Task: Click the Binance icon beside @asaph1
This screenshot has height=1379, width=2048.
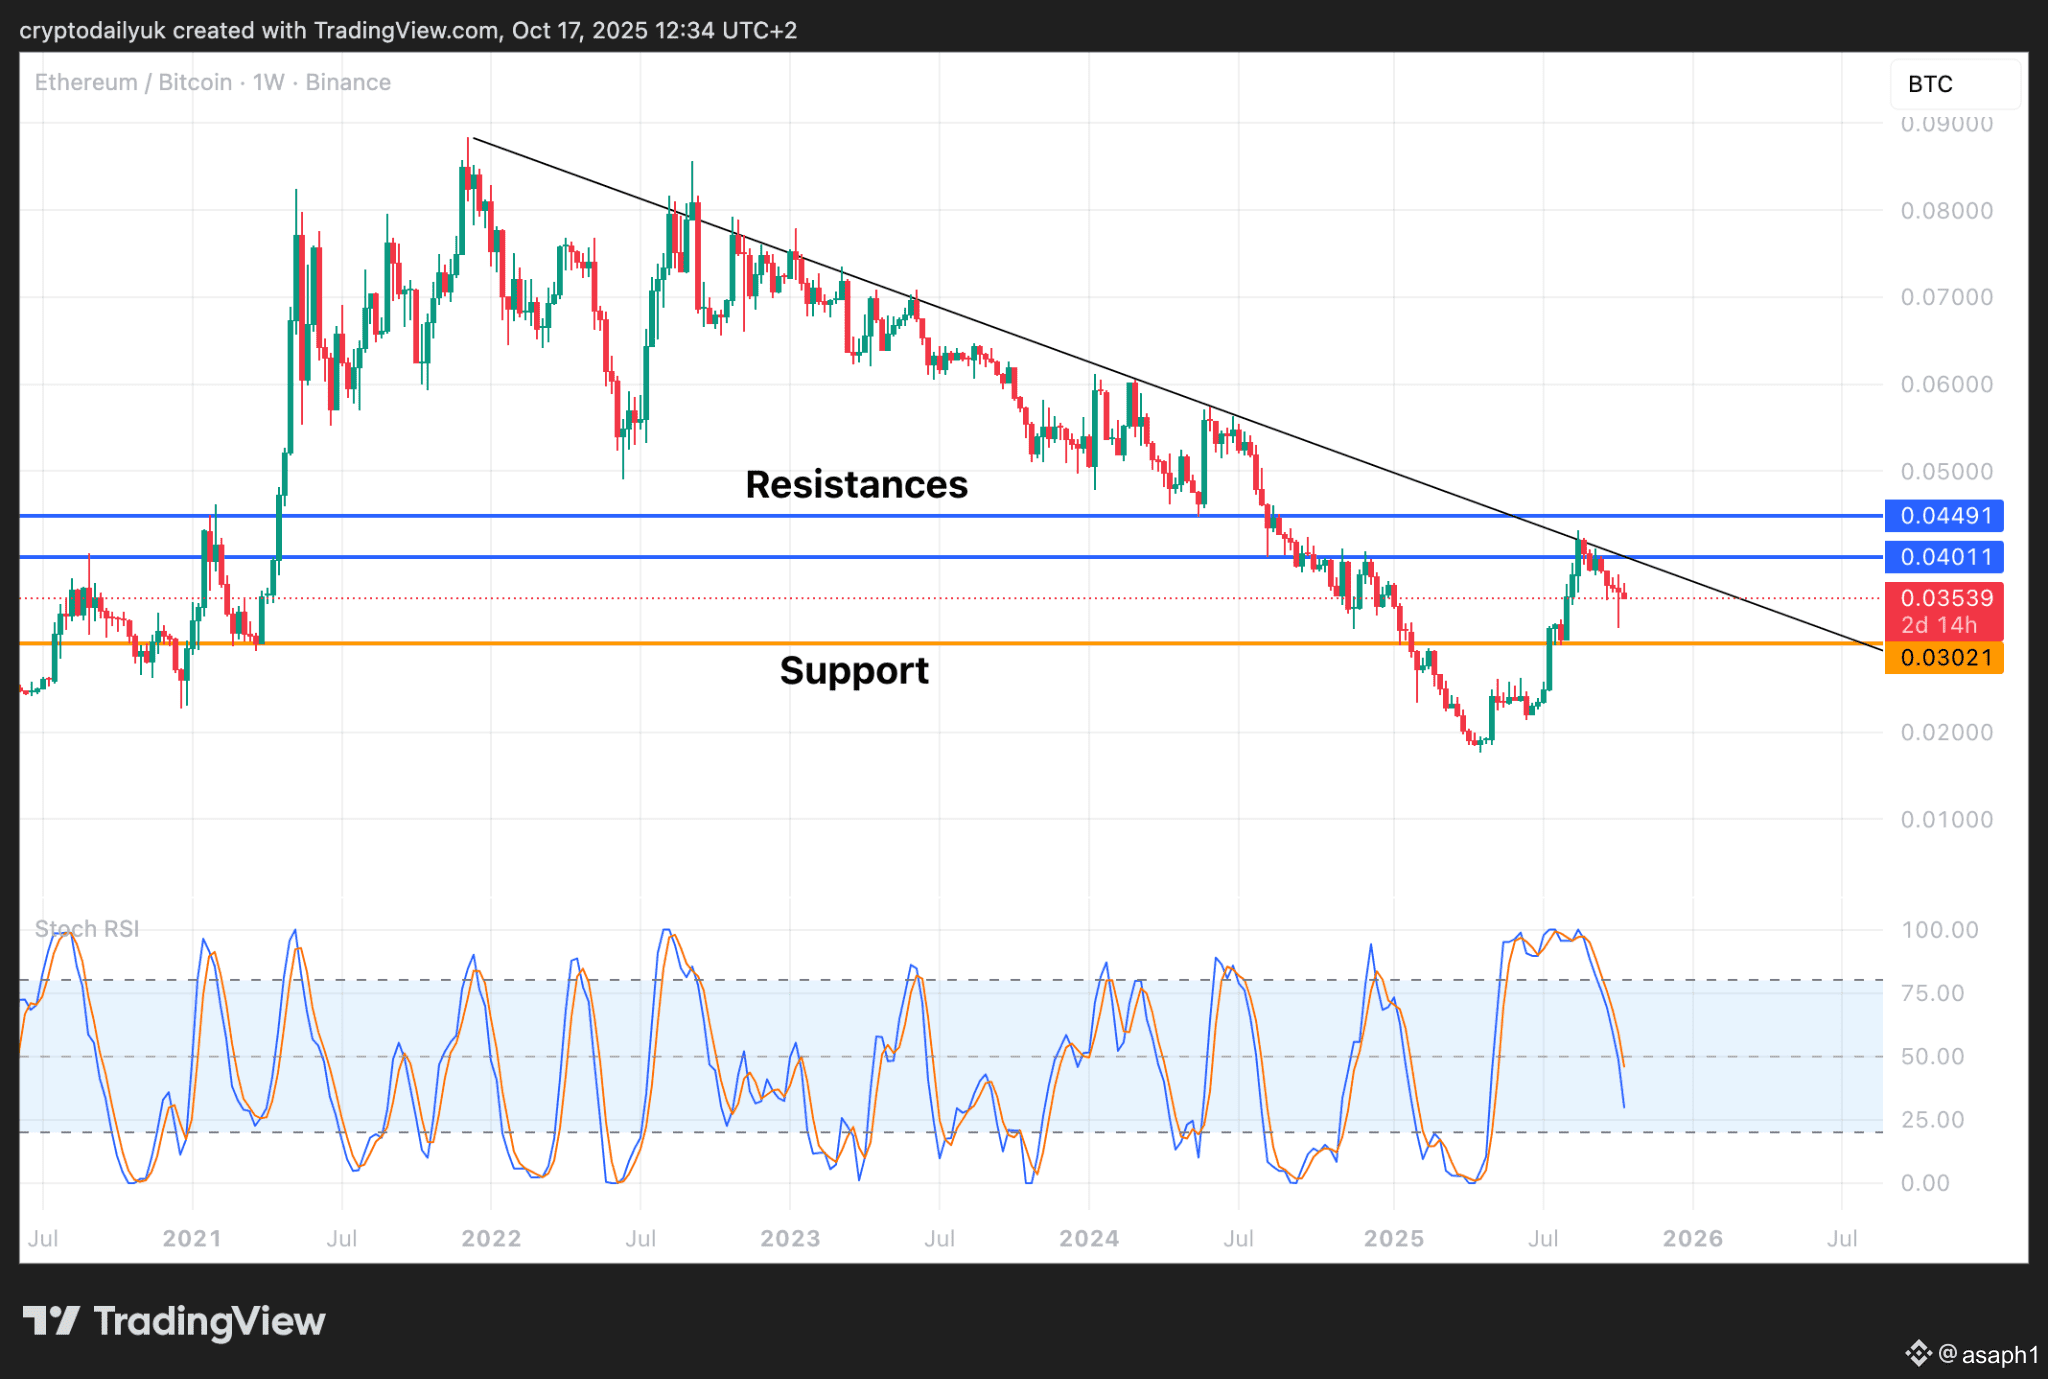Action: click(x=1917, y=1353)
